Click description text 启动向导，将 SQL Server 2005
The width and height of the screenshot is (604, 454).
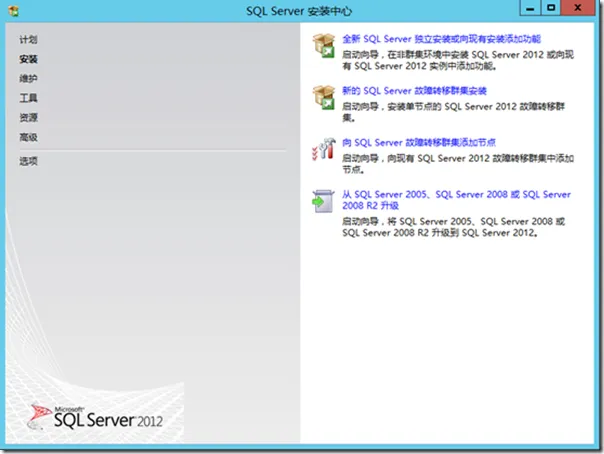453,227
